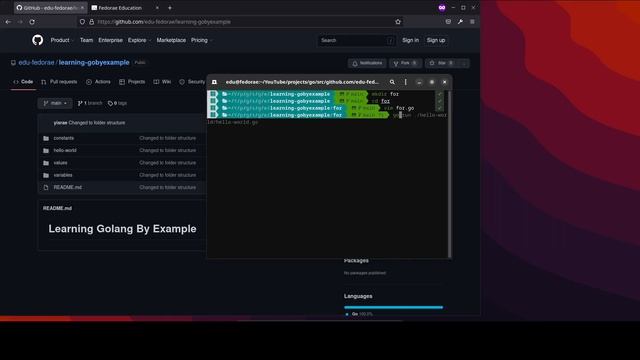Open the edu-fedorae owner link
Viewport: 640px width, 360px height.
(x=36, y=63)
